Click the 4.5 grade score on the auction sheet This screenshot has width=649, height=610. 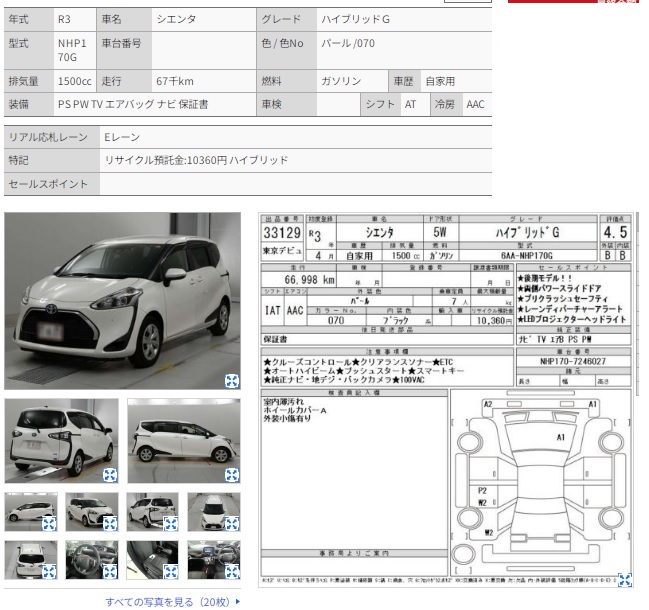615,232
